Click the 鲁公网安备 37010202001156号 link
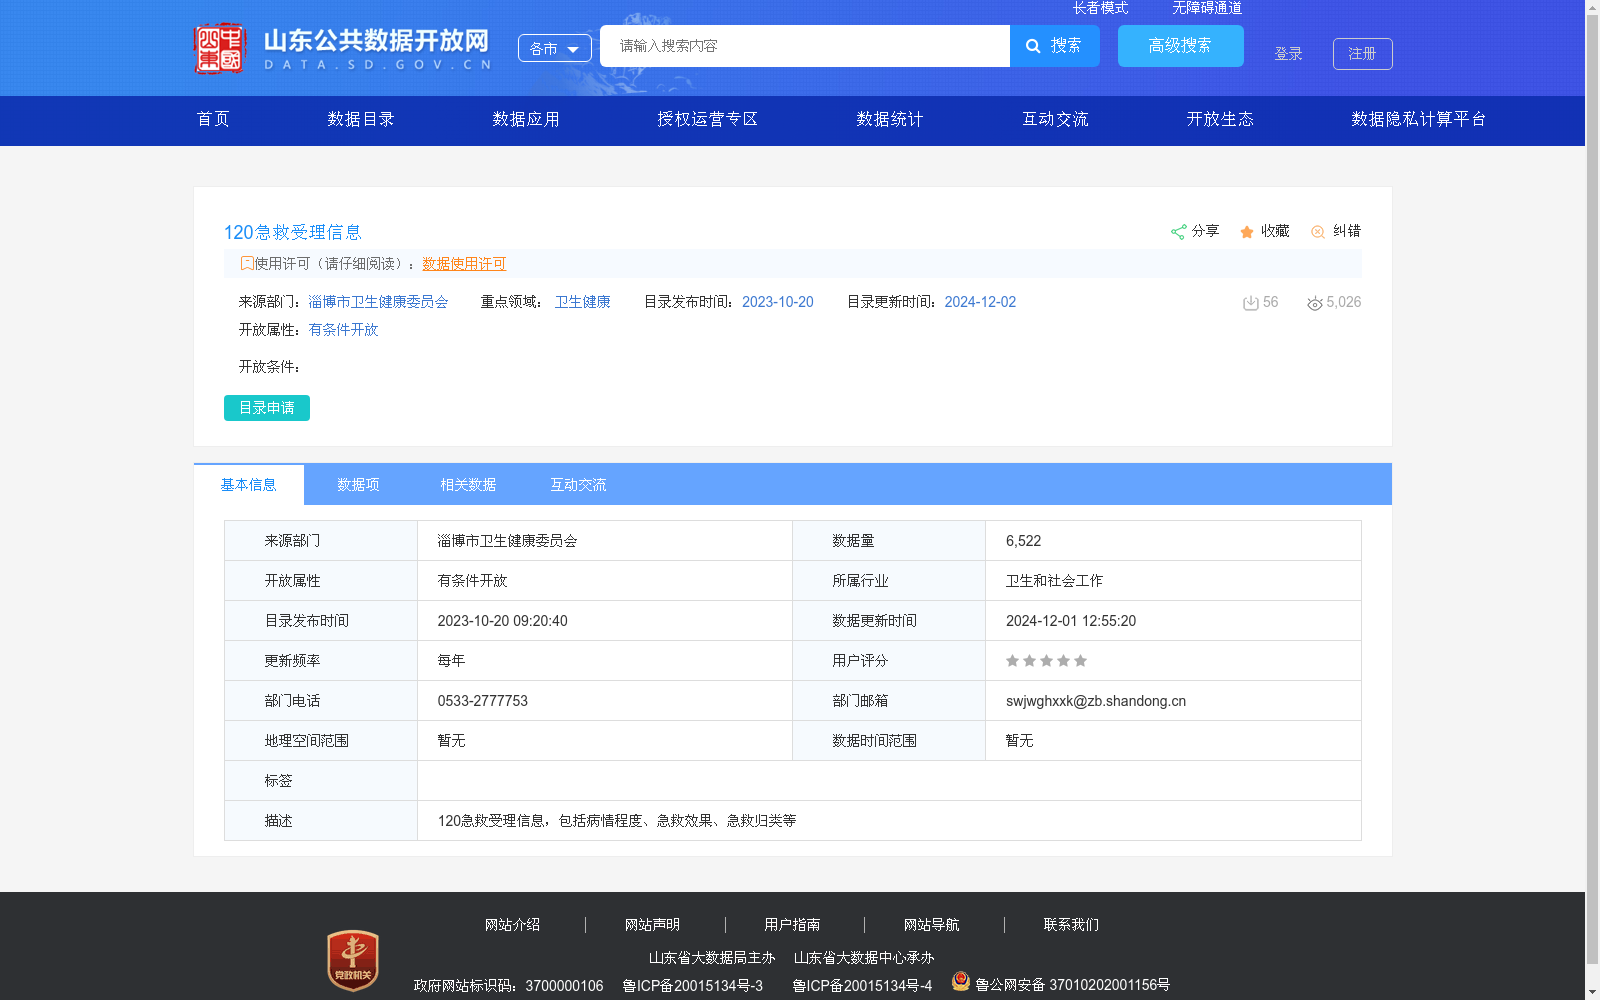Screen dimensions: 1600x1000 pyautogui.click(x=1072, y=985)
